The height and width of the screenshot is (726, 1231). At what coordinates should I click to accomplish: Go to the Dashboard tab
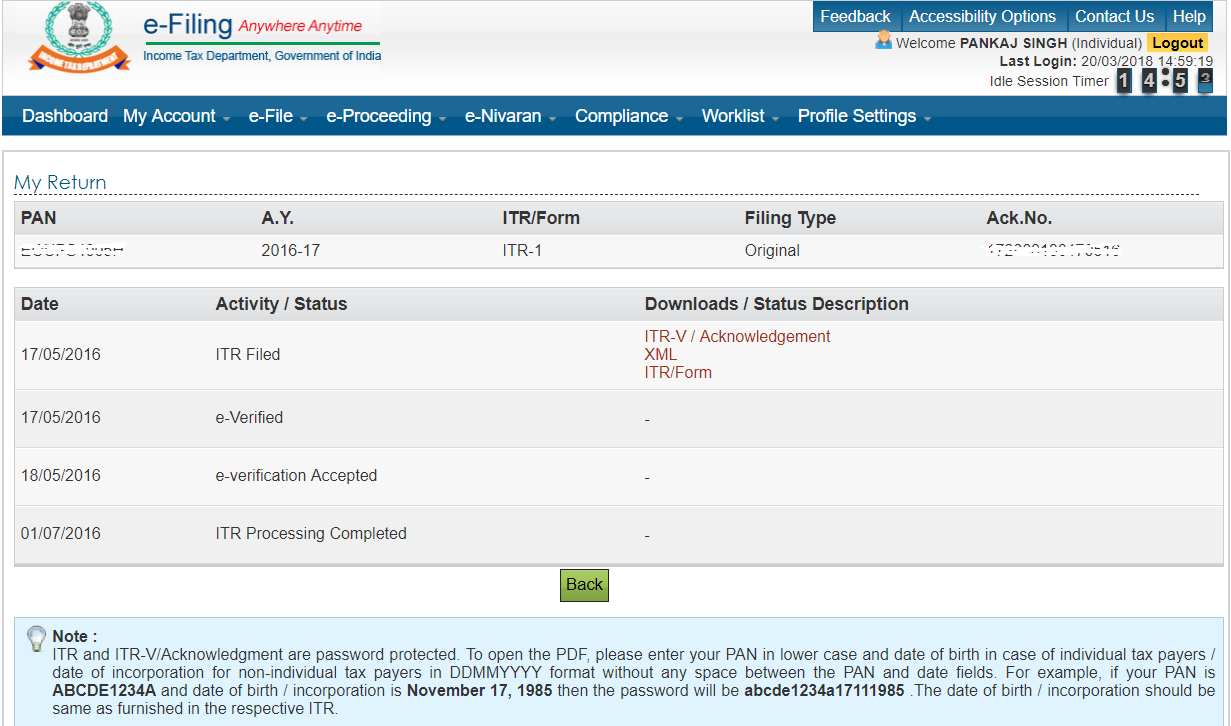(64, 115)
